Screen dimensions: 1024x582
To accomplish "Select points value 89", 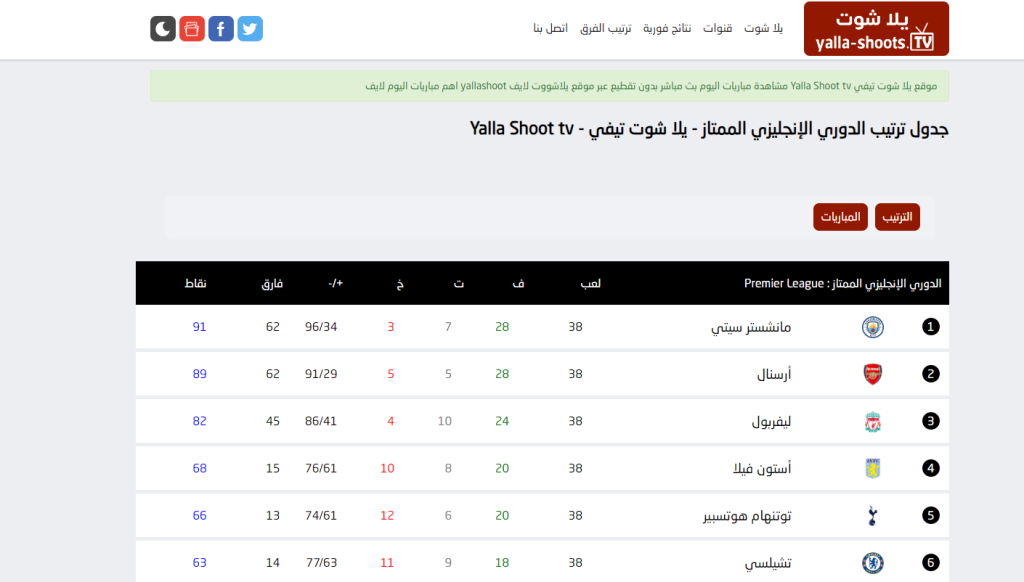I will pyautogui.click(x=199, y=374).
